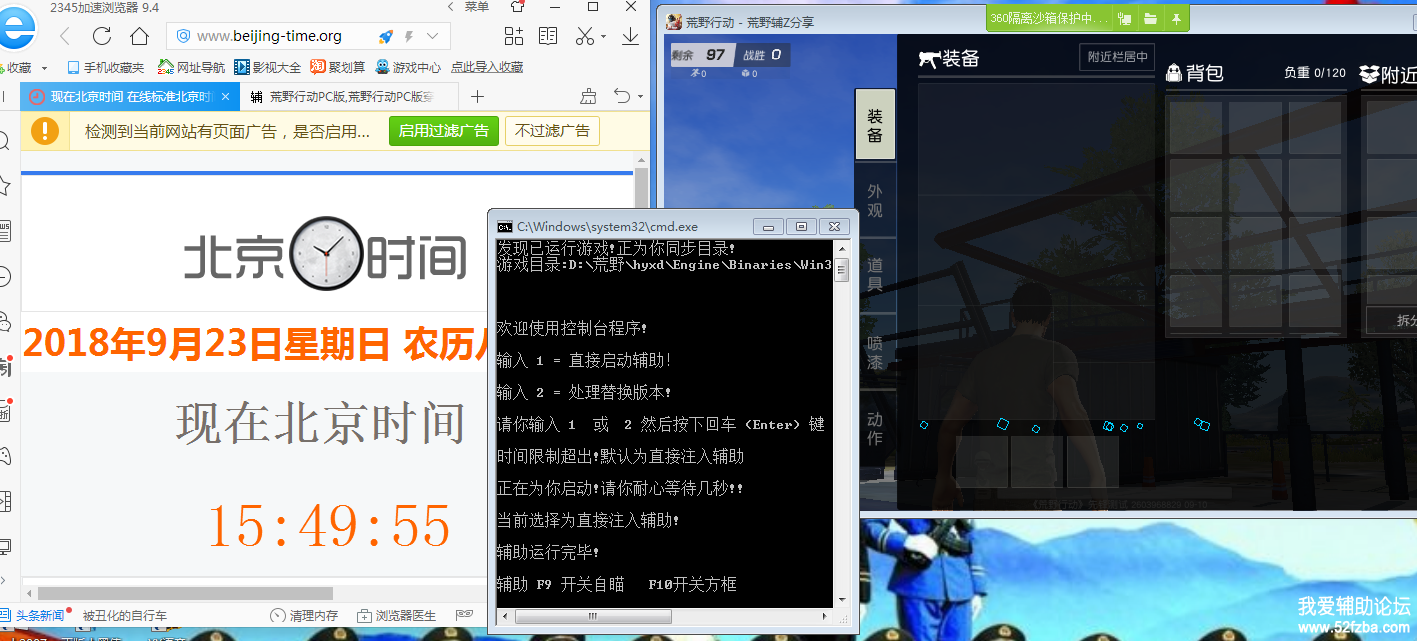Click the cmd.exe title bar icon

point(505,227)
